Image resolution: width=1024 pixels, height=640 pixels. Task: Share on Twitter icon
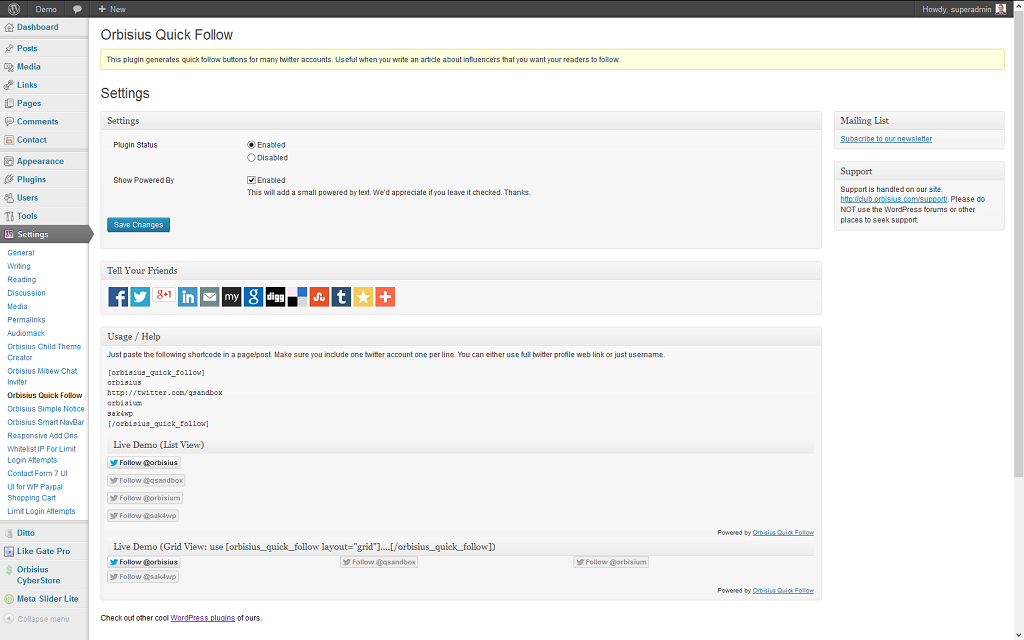point(140,297)
